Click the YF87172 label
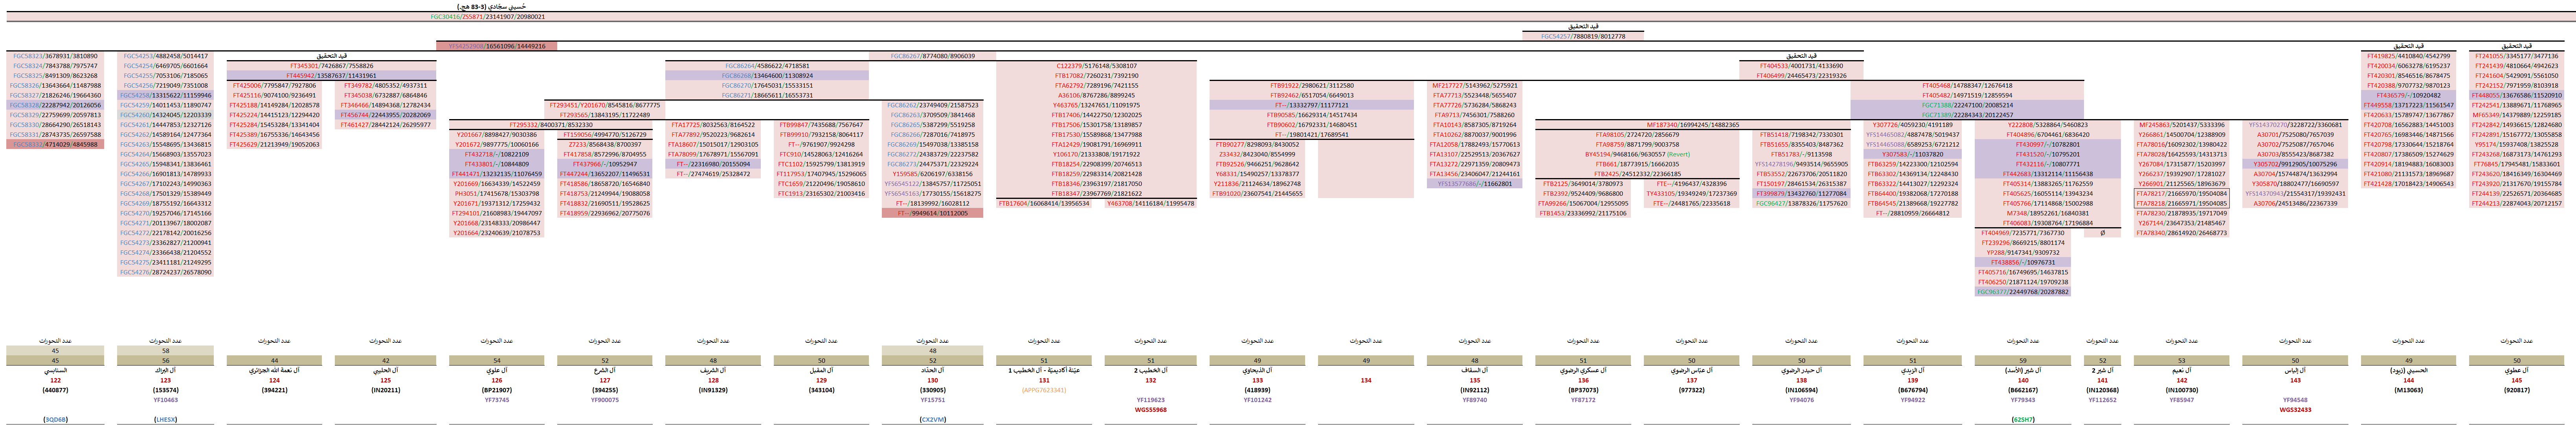This screenshot has height=430, width=2576. (x=1583, y=400)
